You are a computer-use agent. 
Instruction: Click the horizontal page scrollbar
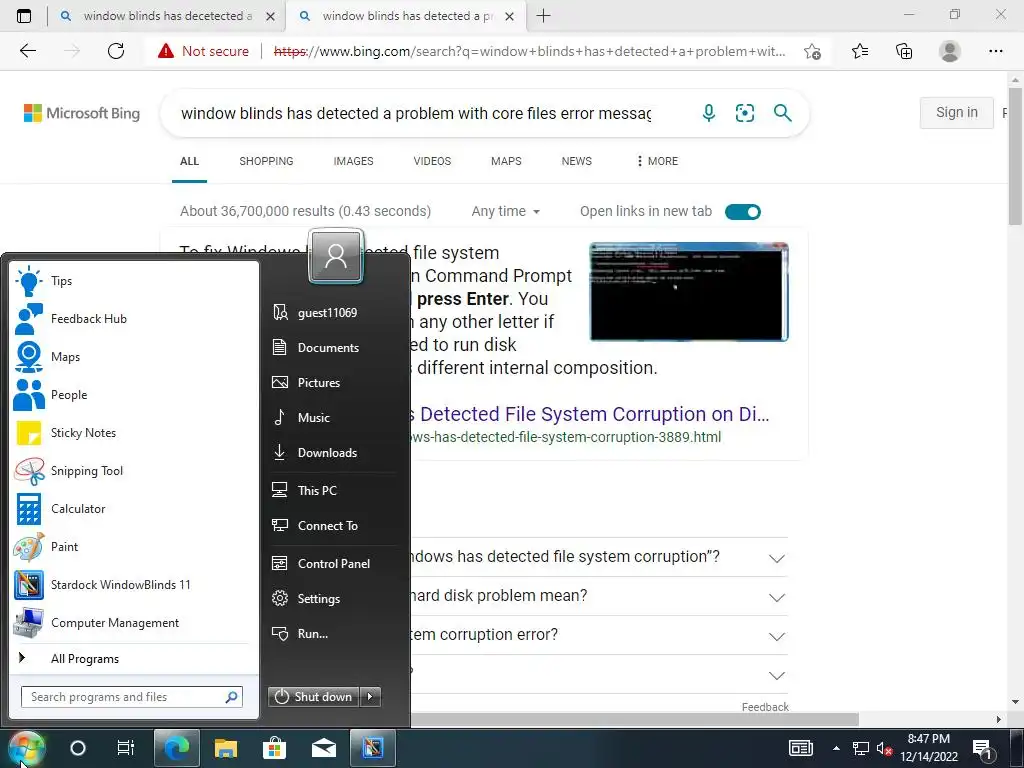click(633, 719)
